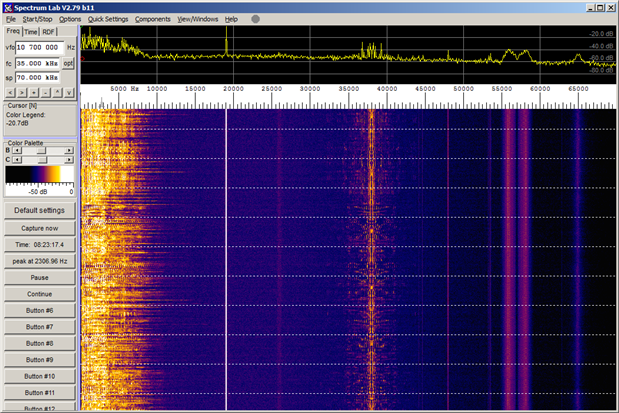The image size is (619, 413).
Task: Pause the spectrum display
Action: (39, 277)
